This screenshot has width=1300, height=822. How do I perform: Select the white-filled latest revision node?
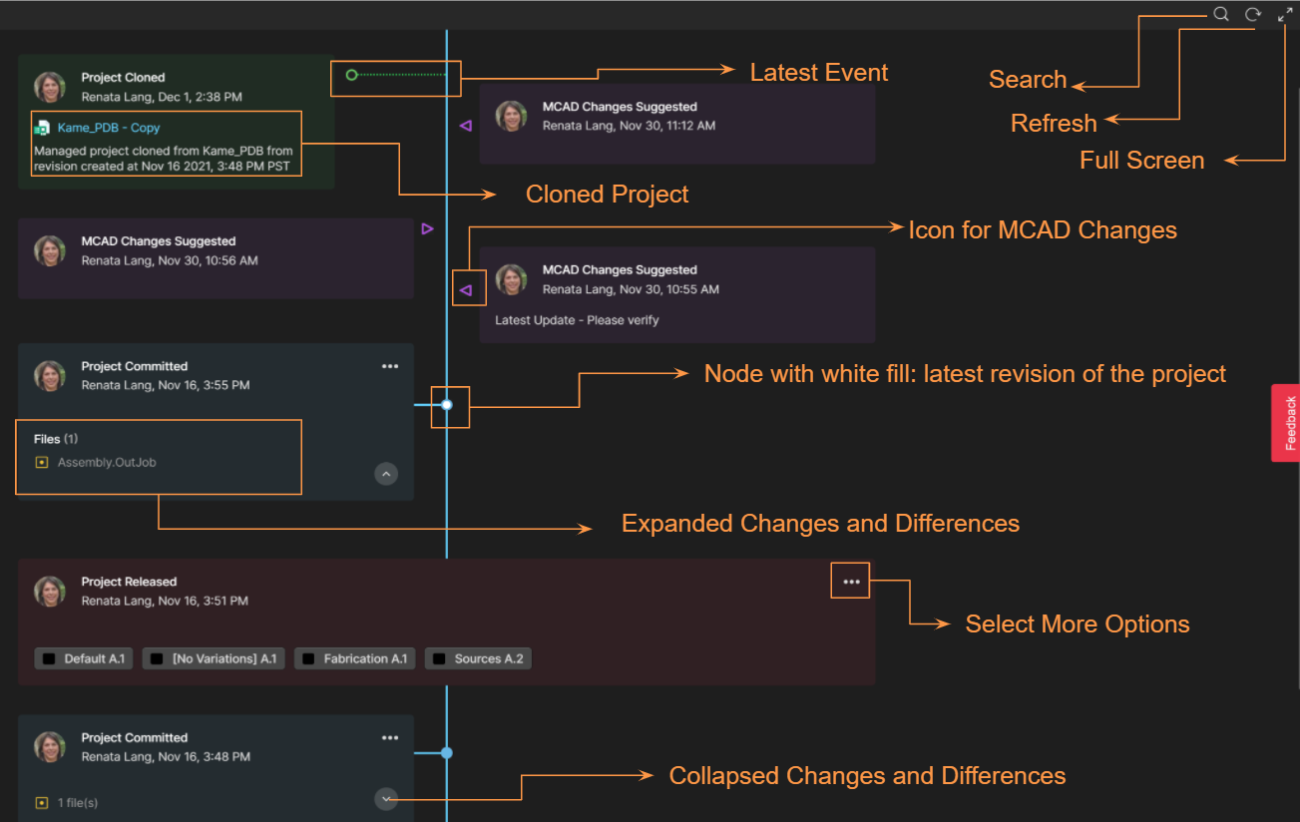(x=447, y=405)
